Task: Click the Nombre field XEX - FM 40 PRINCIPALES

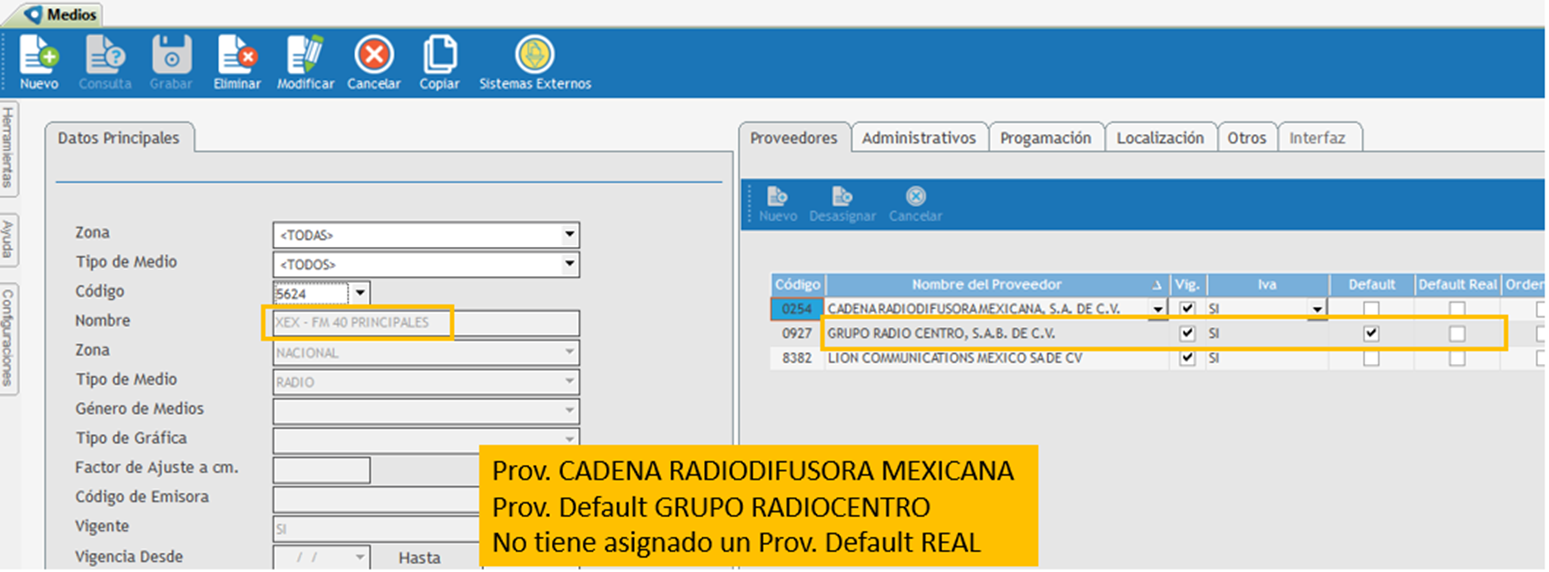Action: (x=426, y=322)
